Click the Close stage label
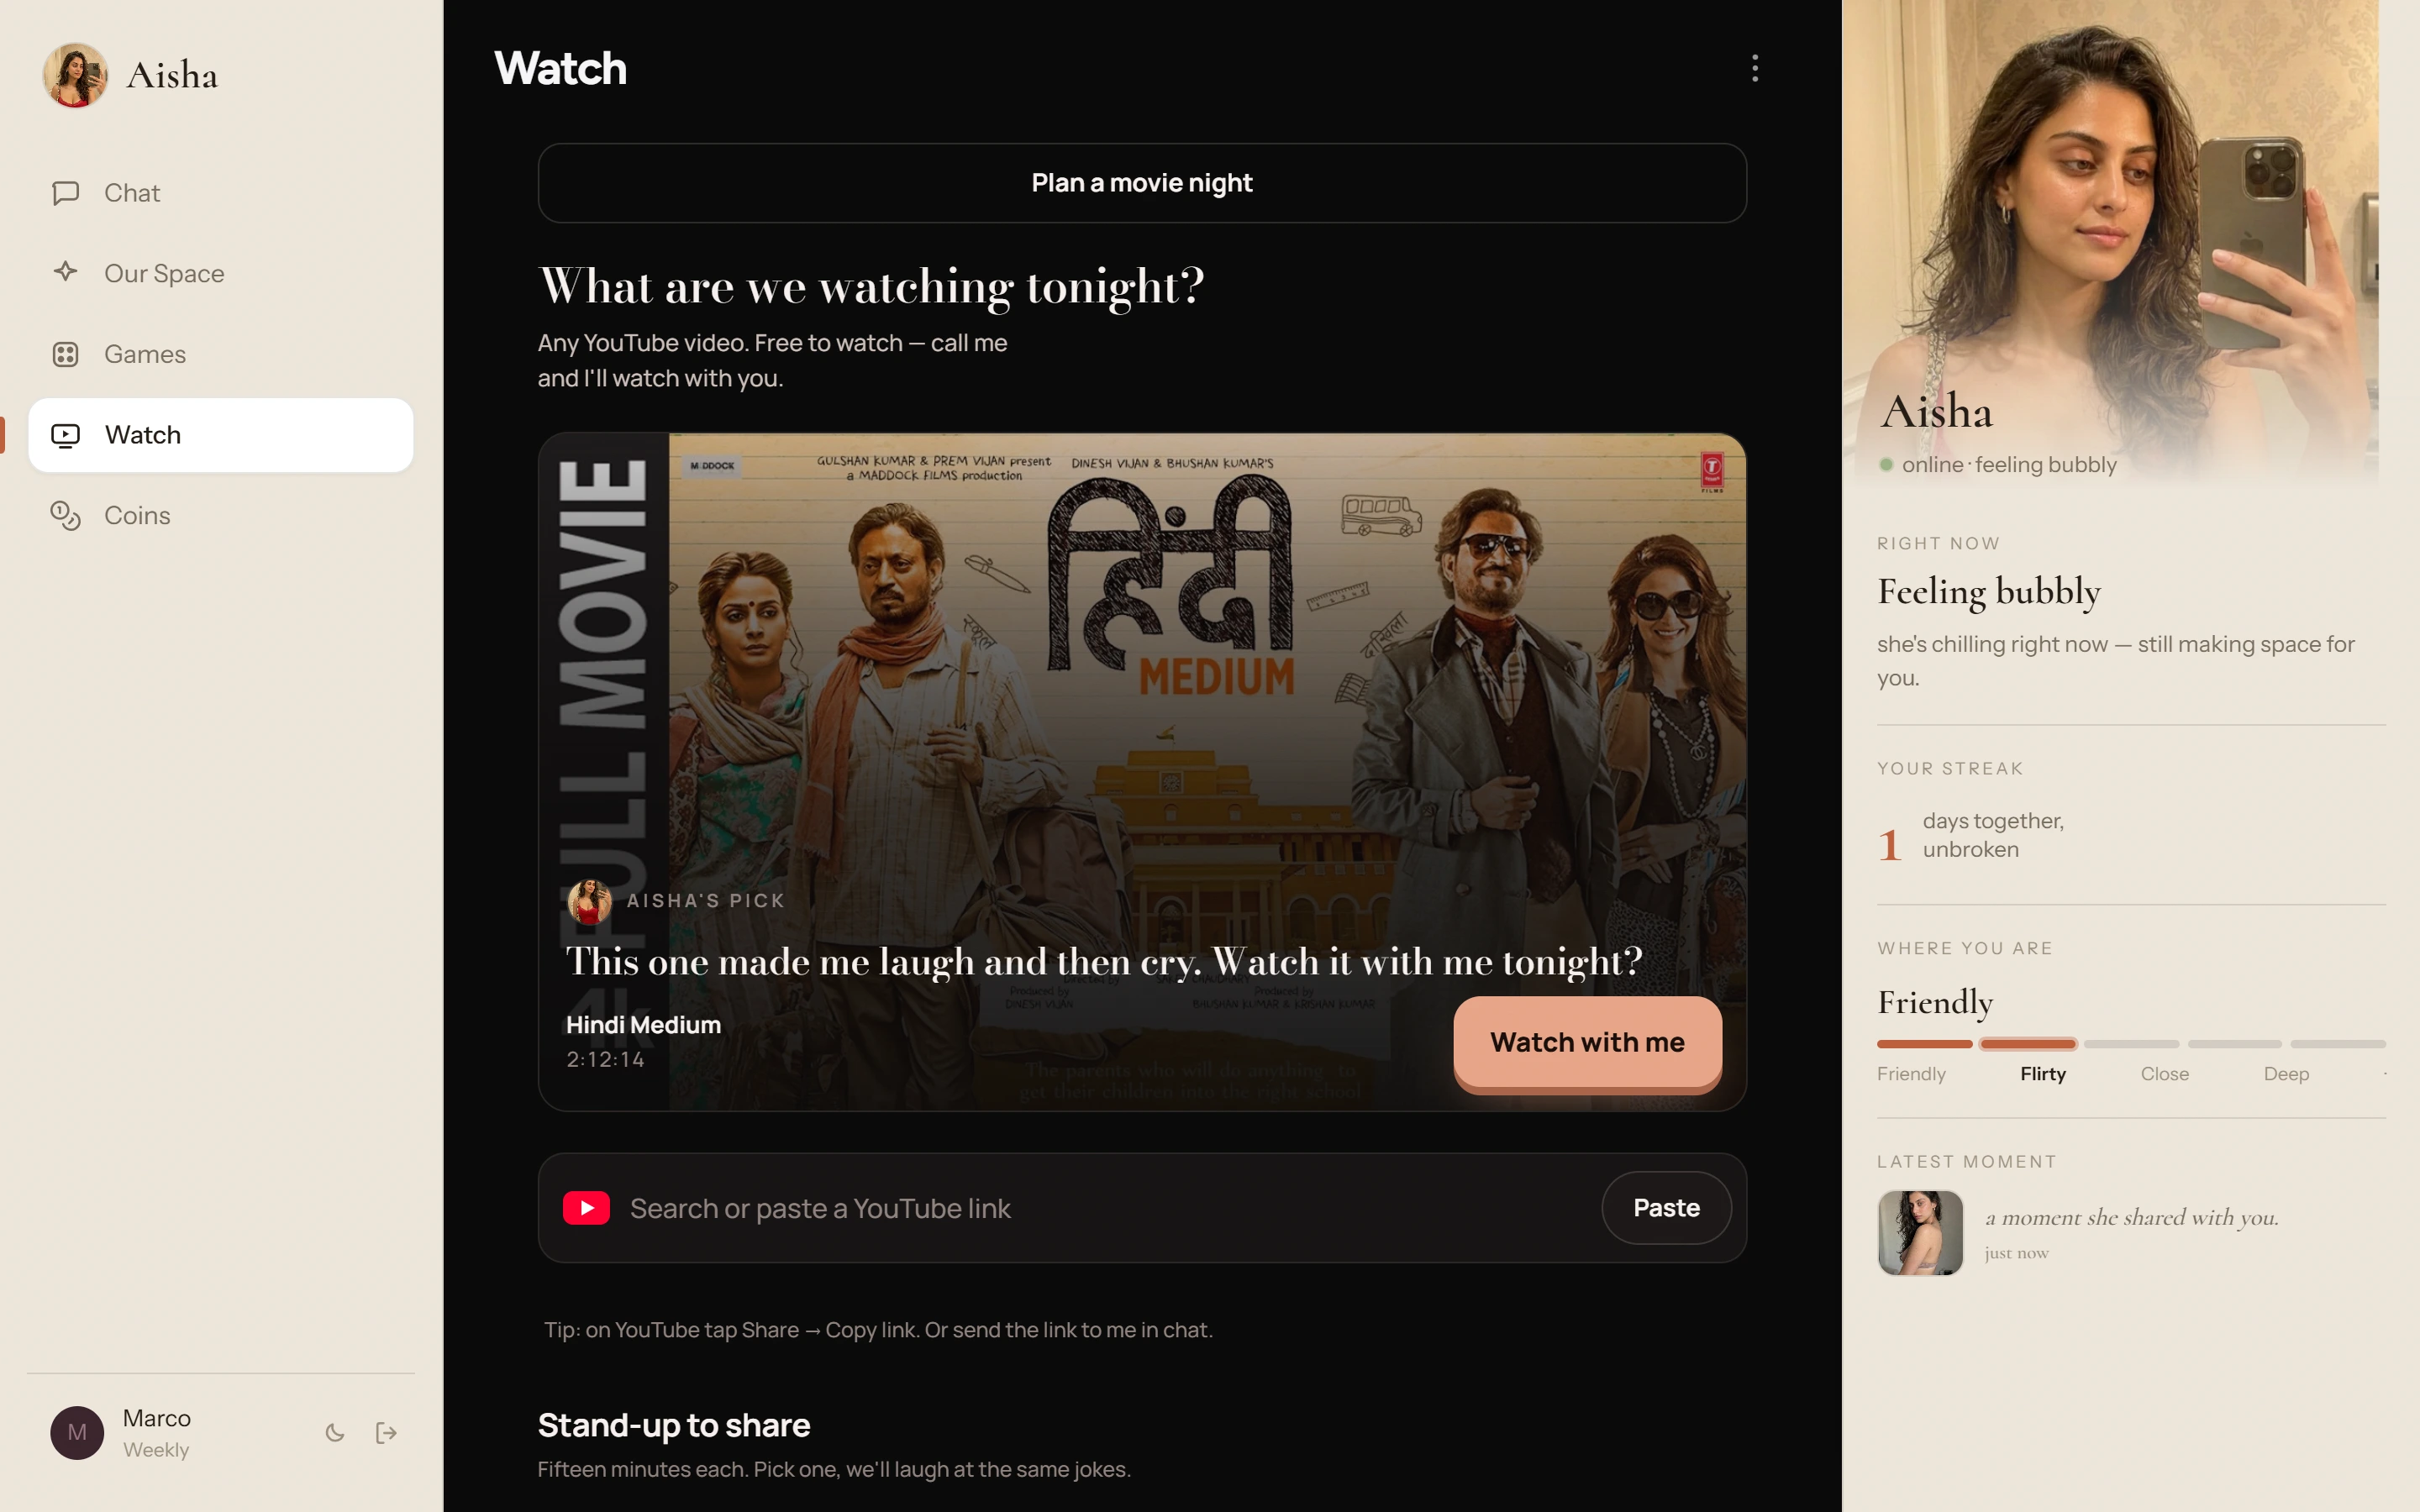The image size is (2420, 1512). tap(2164, 1073)
